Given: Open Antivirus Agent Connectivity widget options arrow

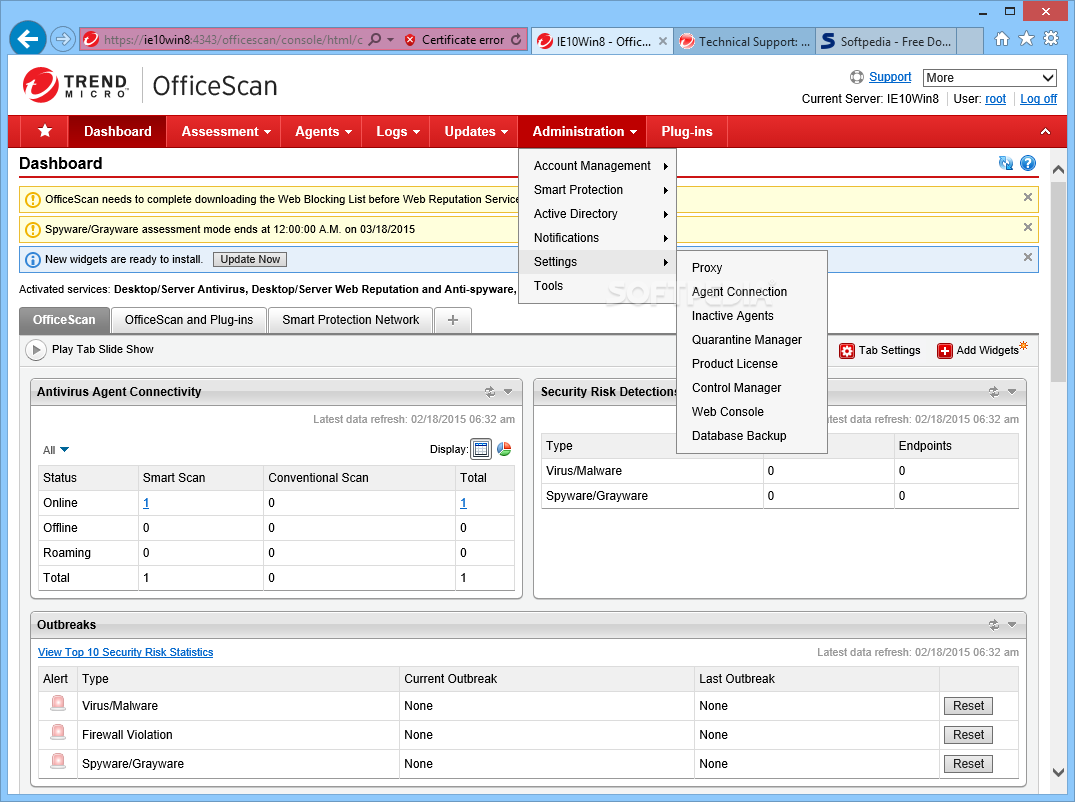Looking at the screenshot, I should pos(508,392).
